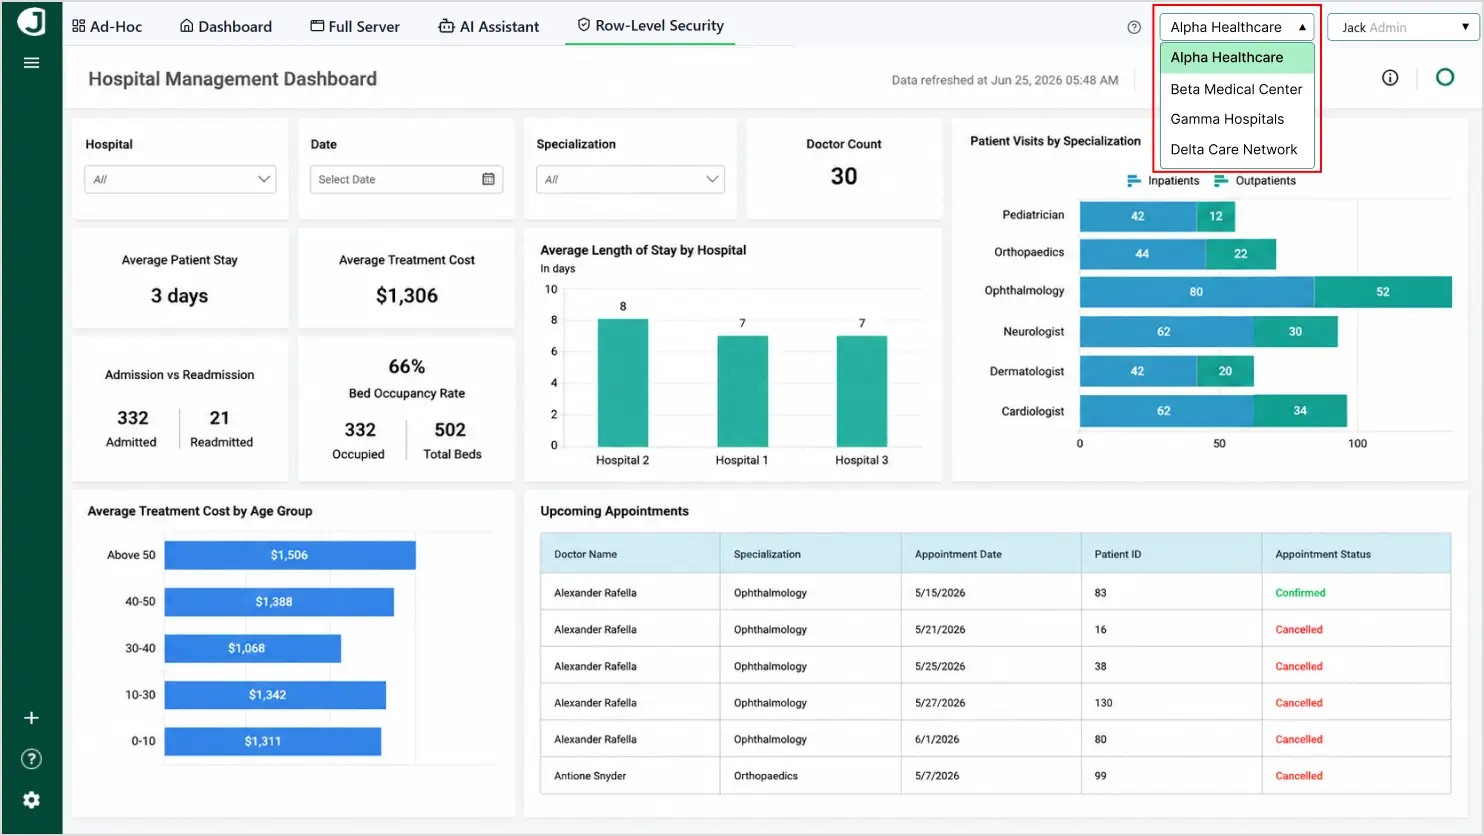
Task: Open the hamburger menu in the sidebar
Action: (x=31, y=63)
